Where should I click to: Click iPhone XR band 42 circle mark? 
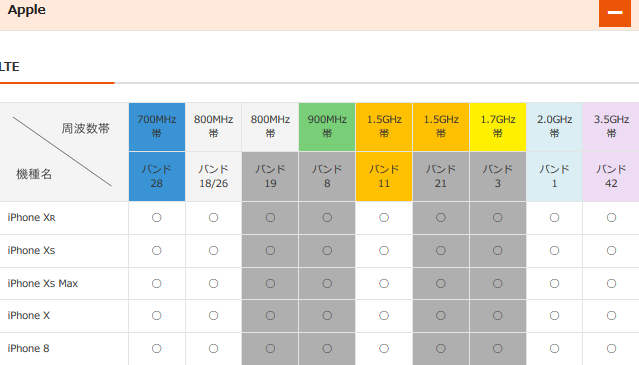[x=611, y=218]
